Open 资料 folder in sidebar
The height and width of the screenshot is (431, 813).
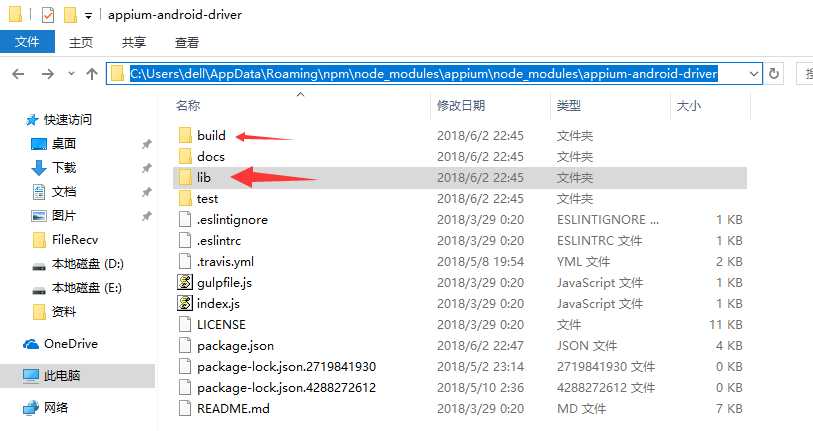pyautogui.click(x=64, y=312)
